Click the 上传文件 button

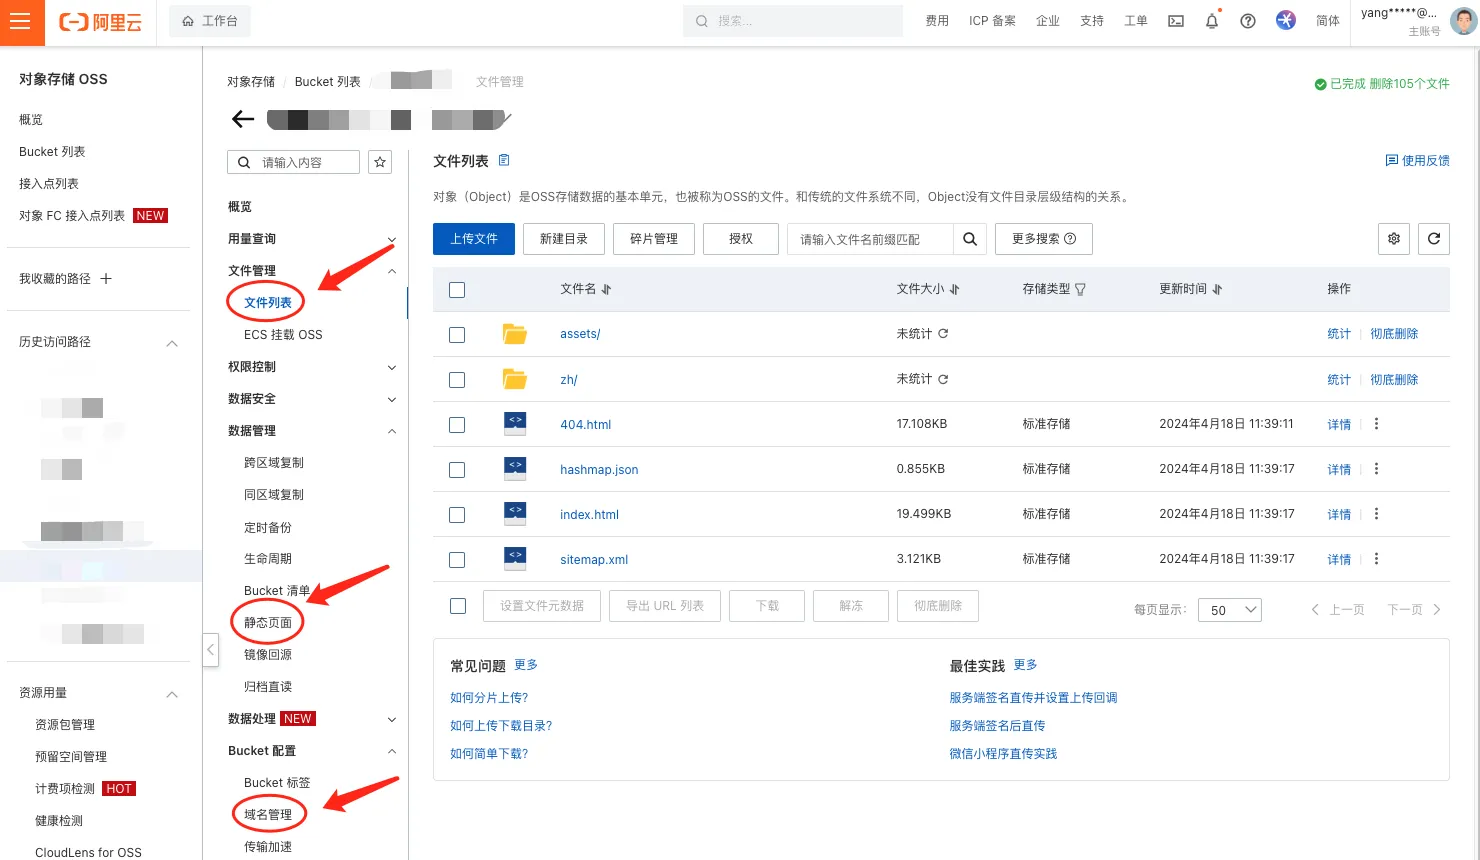point(474,239)
